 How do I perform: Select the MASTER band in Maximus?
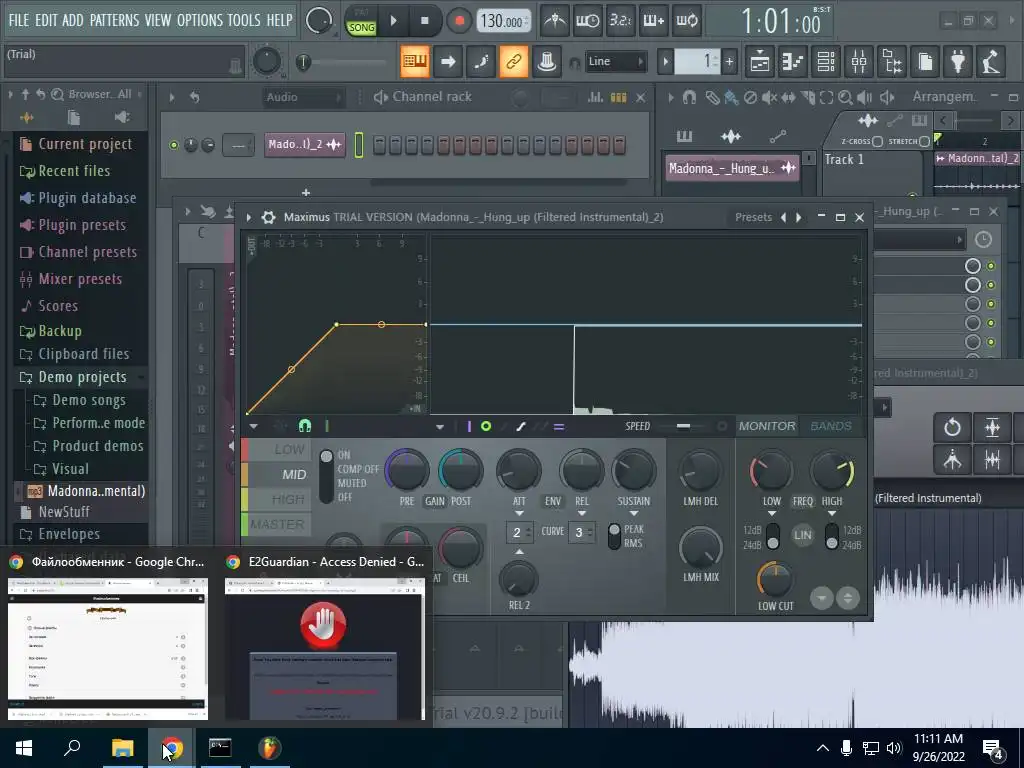[277, 524]
